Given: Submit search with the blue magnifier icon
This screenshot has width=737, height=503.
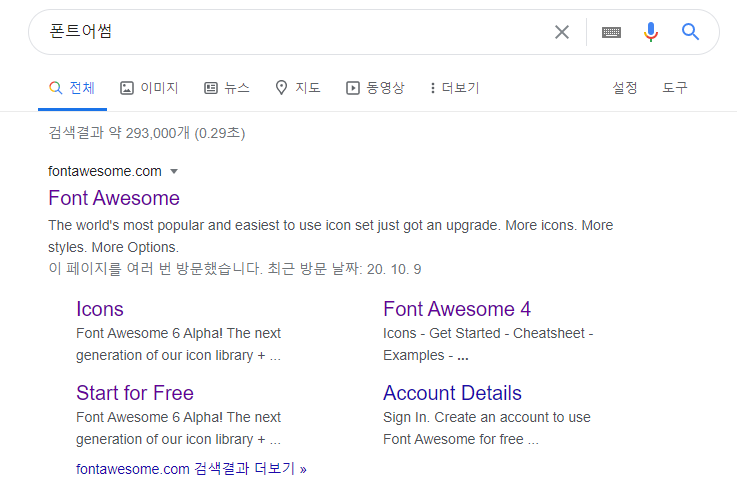Looking at the screenshot, I should 690,32.
